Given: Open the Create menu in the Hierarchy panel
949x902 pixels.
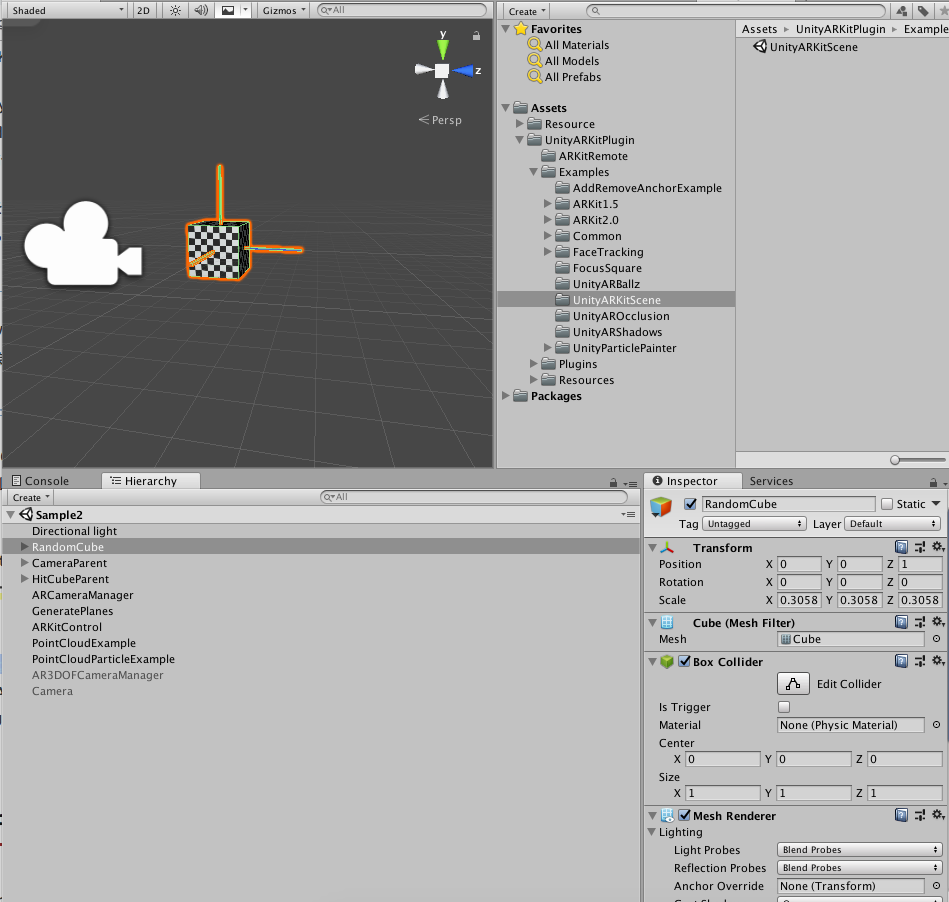Looking at the screenshot, I should point(28,497).
